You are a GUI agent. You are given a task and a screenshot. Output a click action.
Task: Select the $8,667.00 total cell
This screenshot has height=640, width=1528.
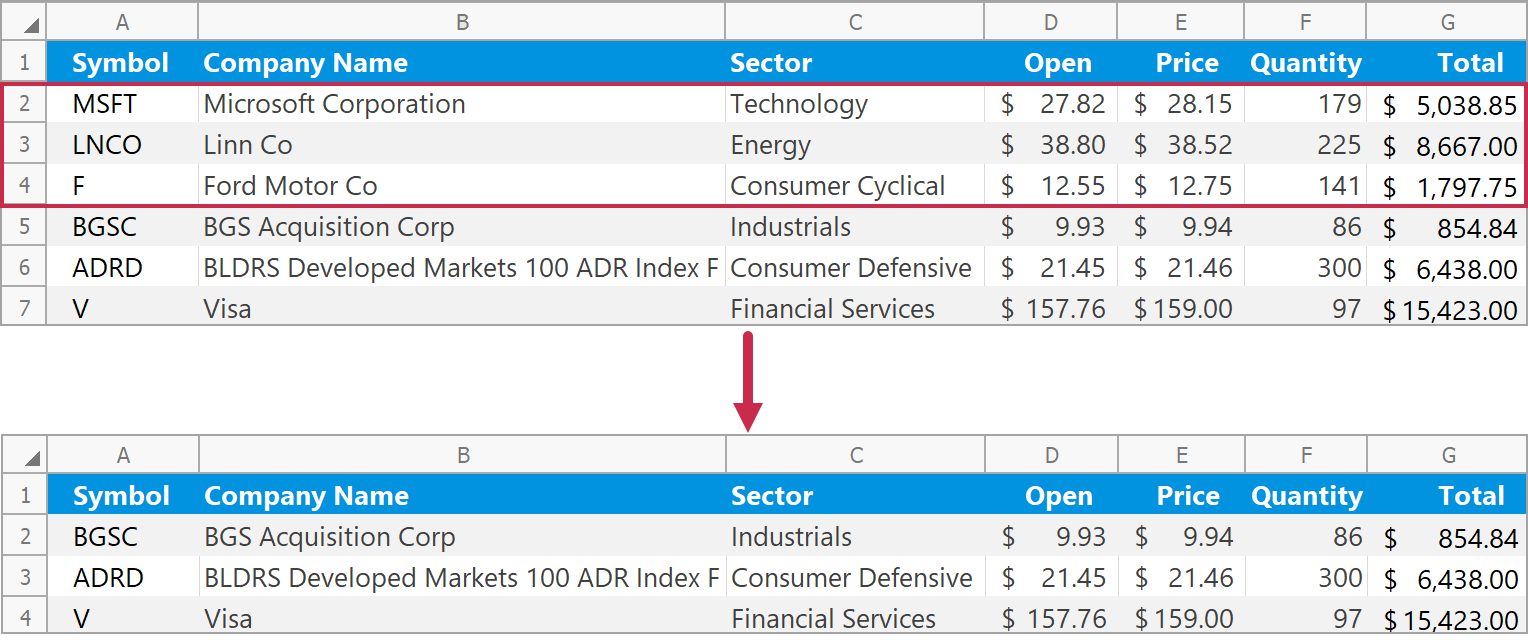[x=1449, y=146]
